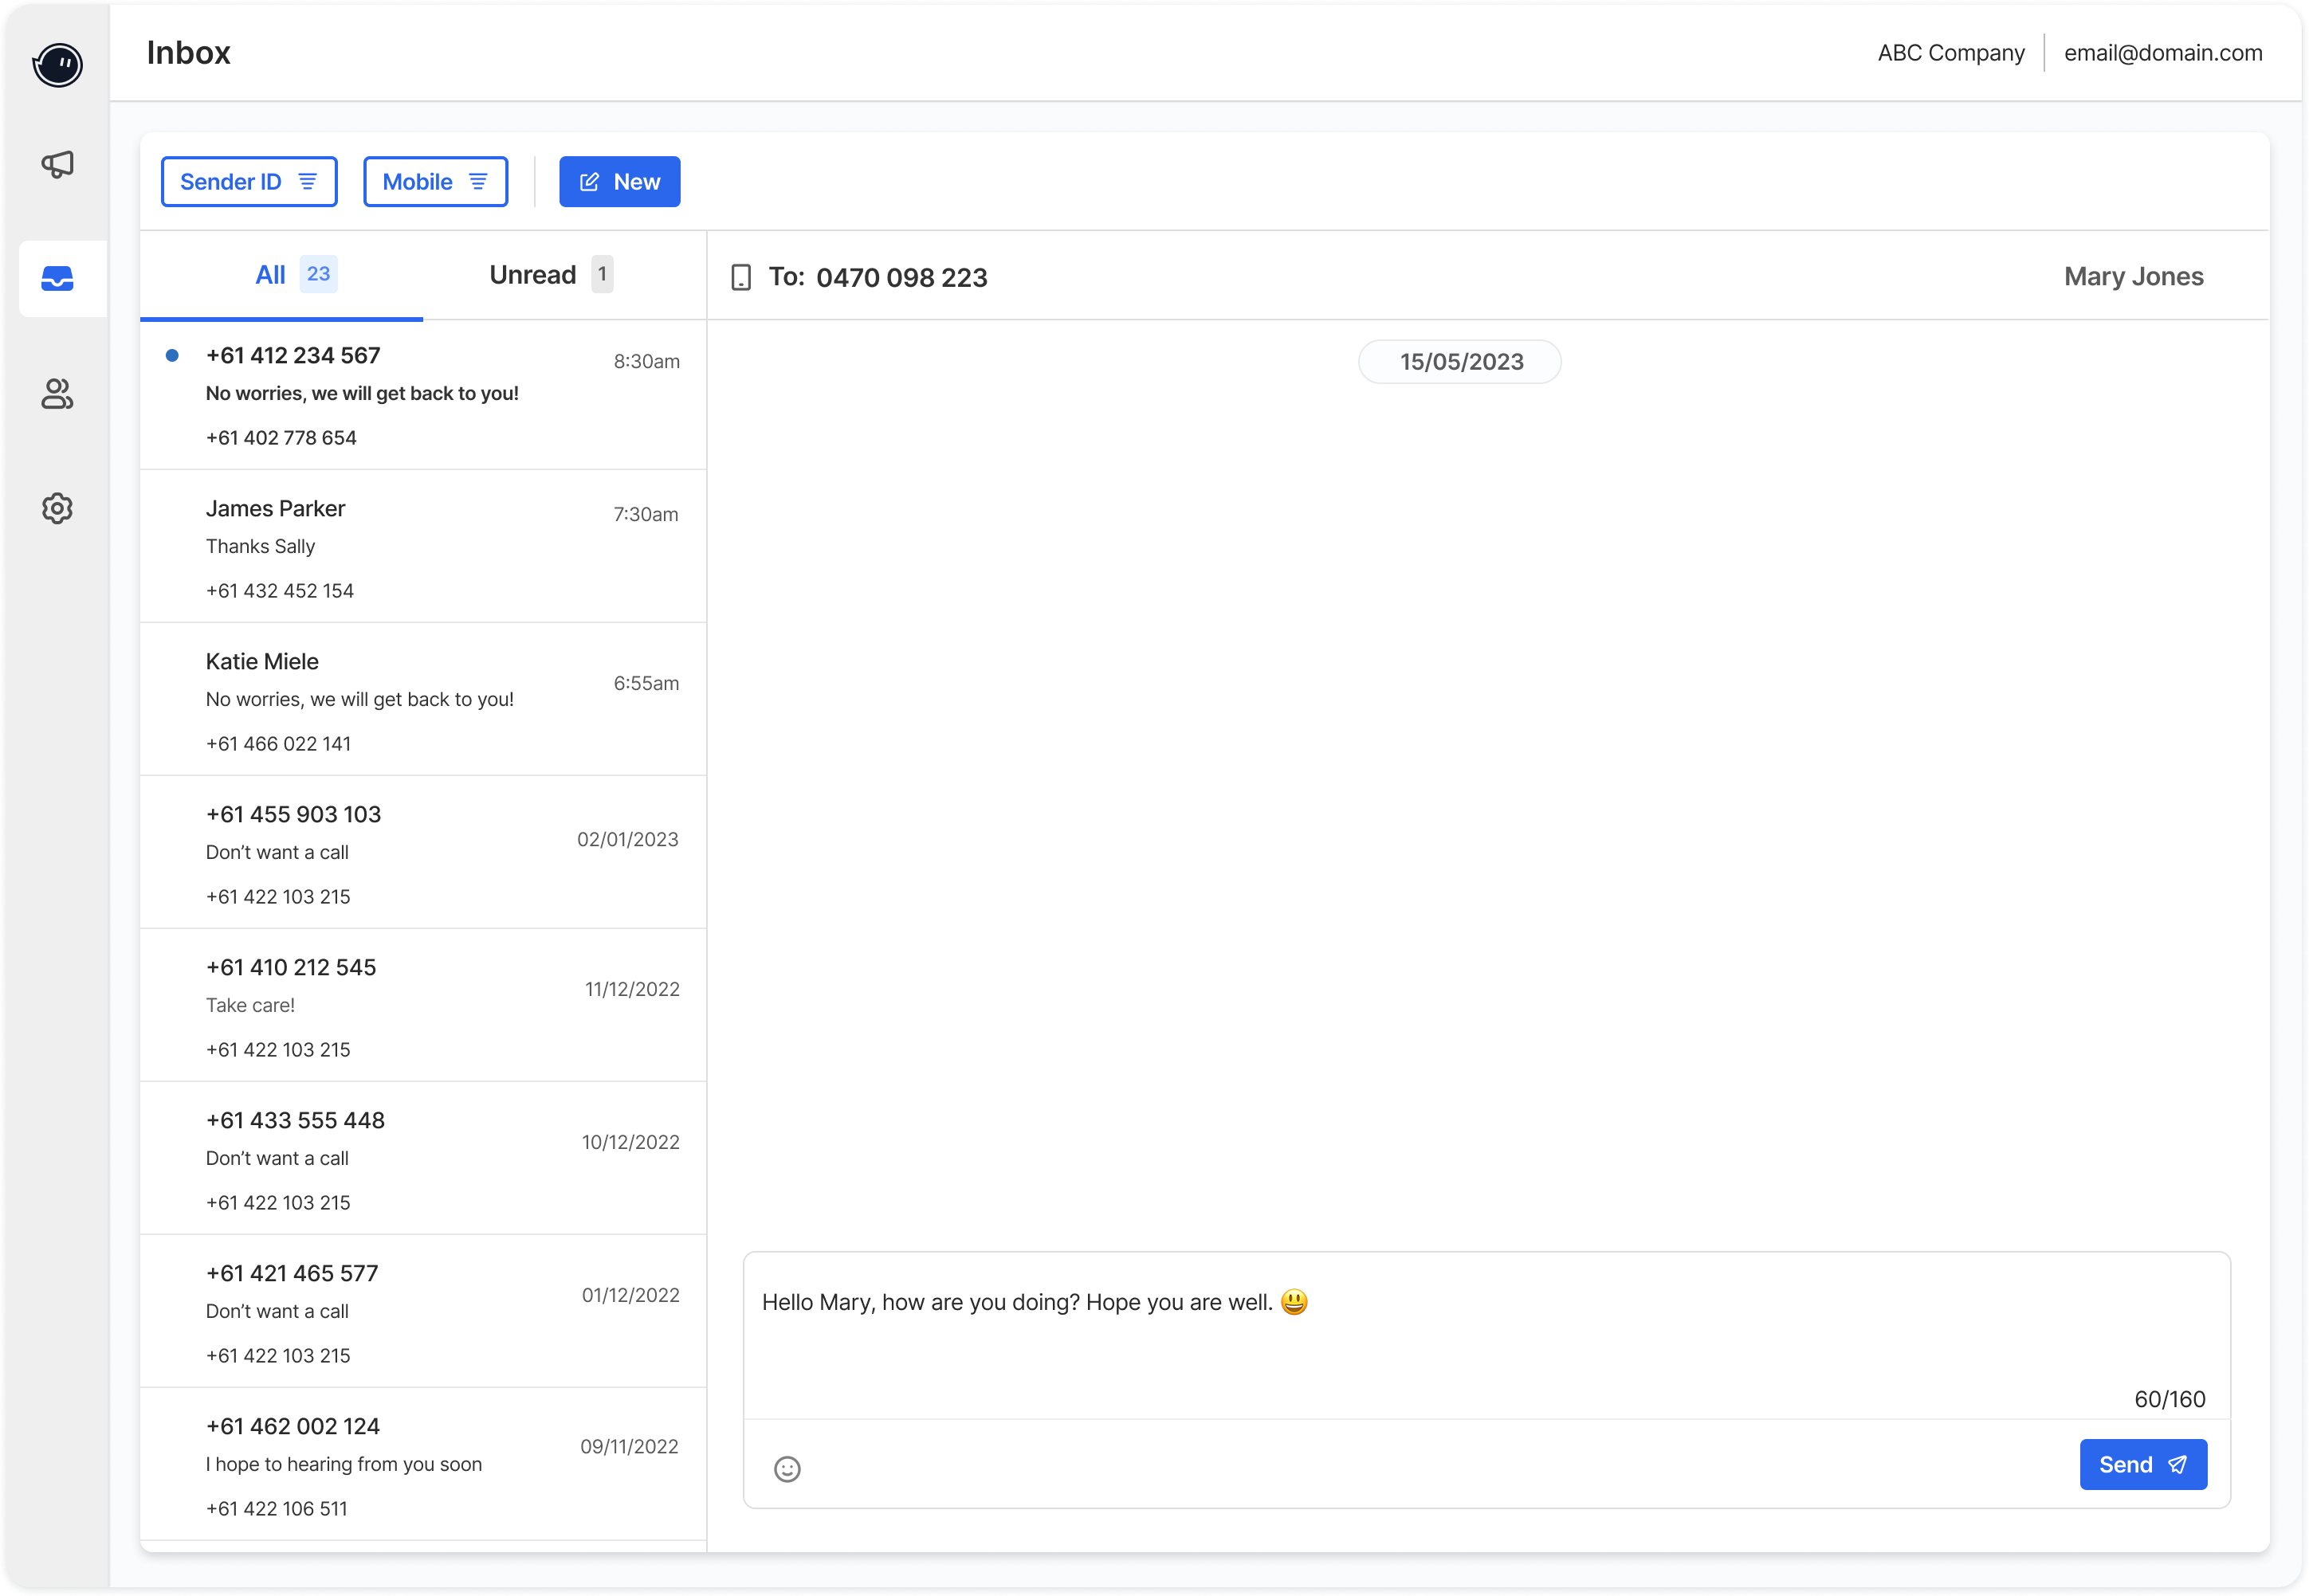Viewport: 2309px width, 1596px height.
Task: Click the 'Thanks Sally' message preview
Action: [260, 546]
